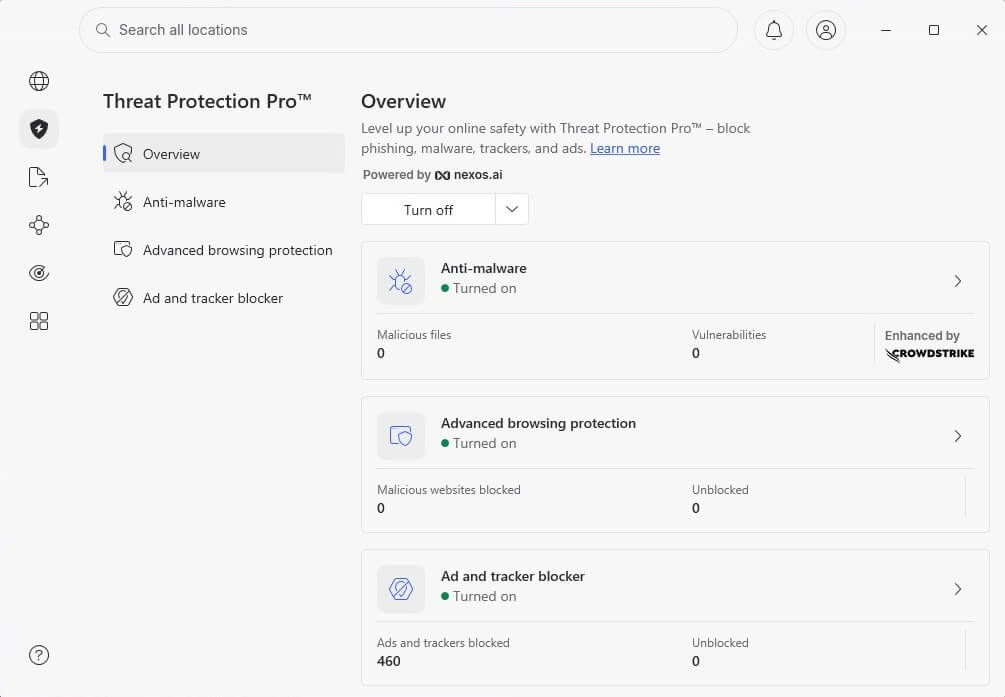Click the help question mark icon
The height and width of the screenshot is (697, 1005).
pos(38,655)
